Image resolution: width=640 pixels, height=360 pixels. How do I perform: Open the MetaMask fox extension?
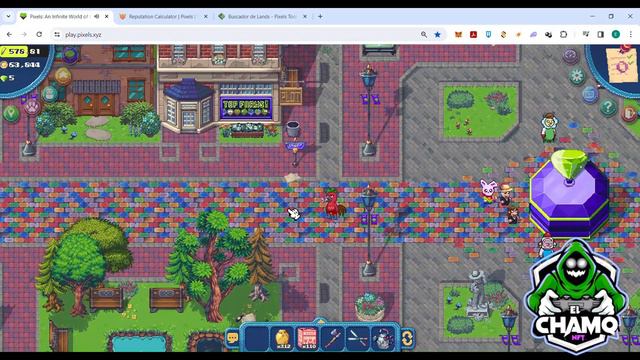pyautogui.click(x=458, y=35)
